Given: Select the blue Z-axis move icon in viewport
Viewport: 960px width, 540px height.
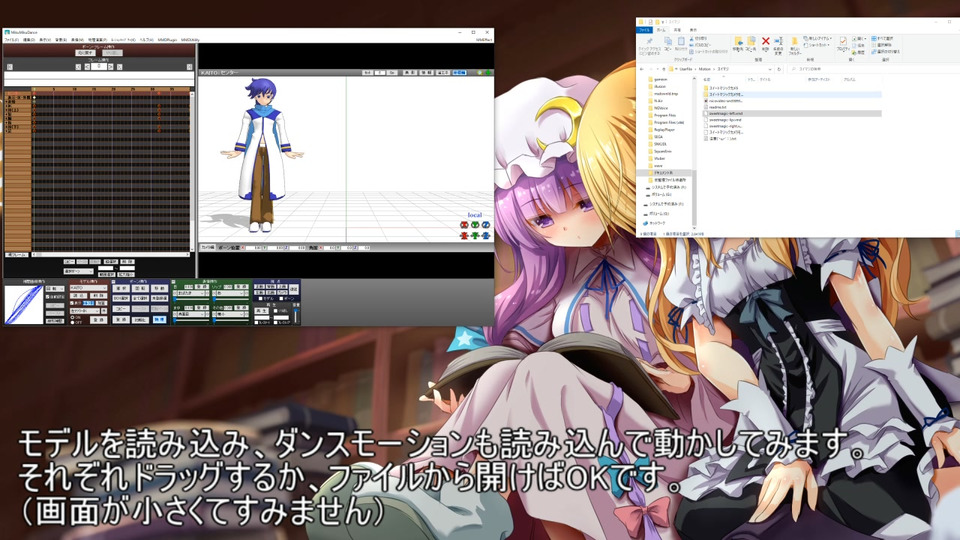Looking at the screenshot, I should 486,236.
